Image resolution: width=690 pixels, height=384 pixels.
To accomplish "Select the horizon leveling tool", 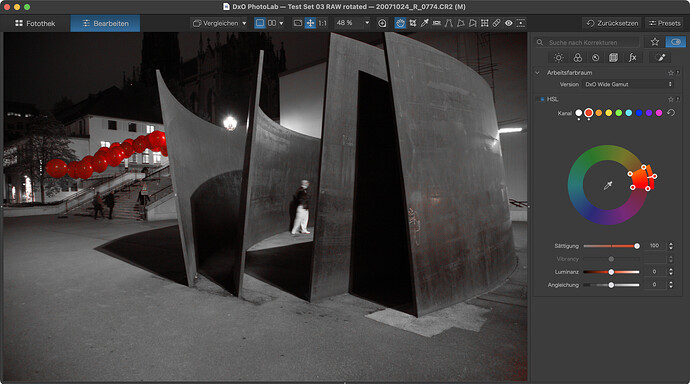I will tap(437, 23).
